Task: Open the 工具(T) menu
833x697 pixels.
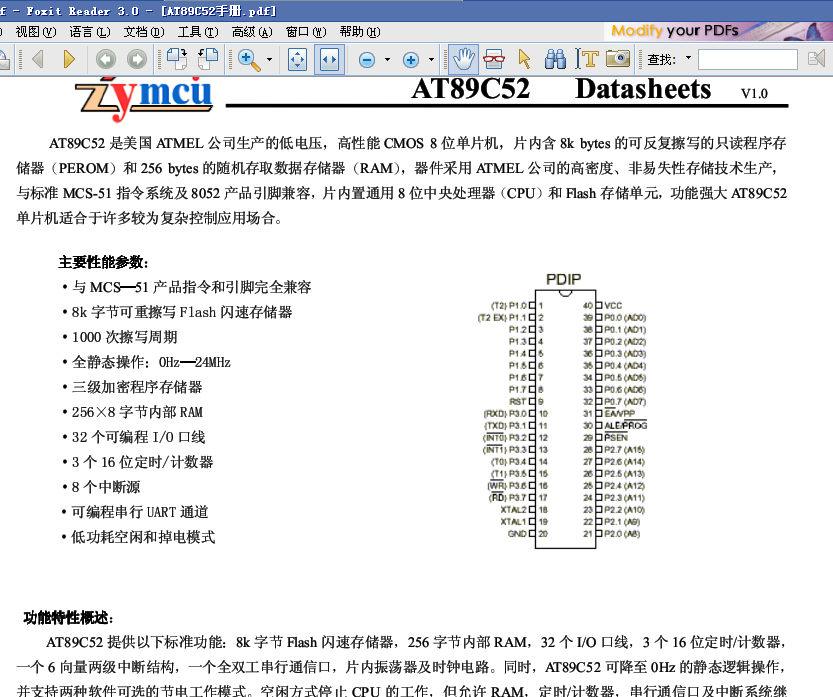Action: pyautogui.click(x=198, y=32)
